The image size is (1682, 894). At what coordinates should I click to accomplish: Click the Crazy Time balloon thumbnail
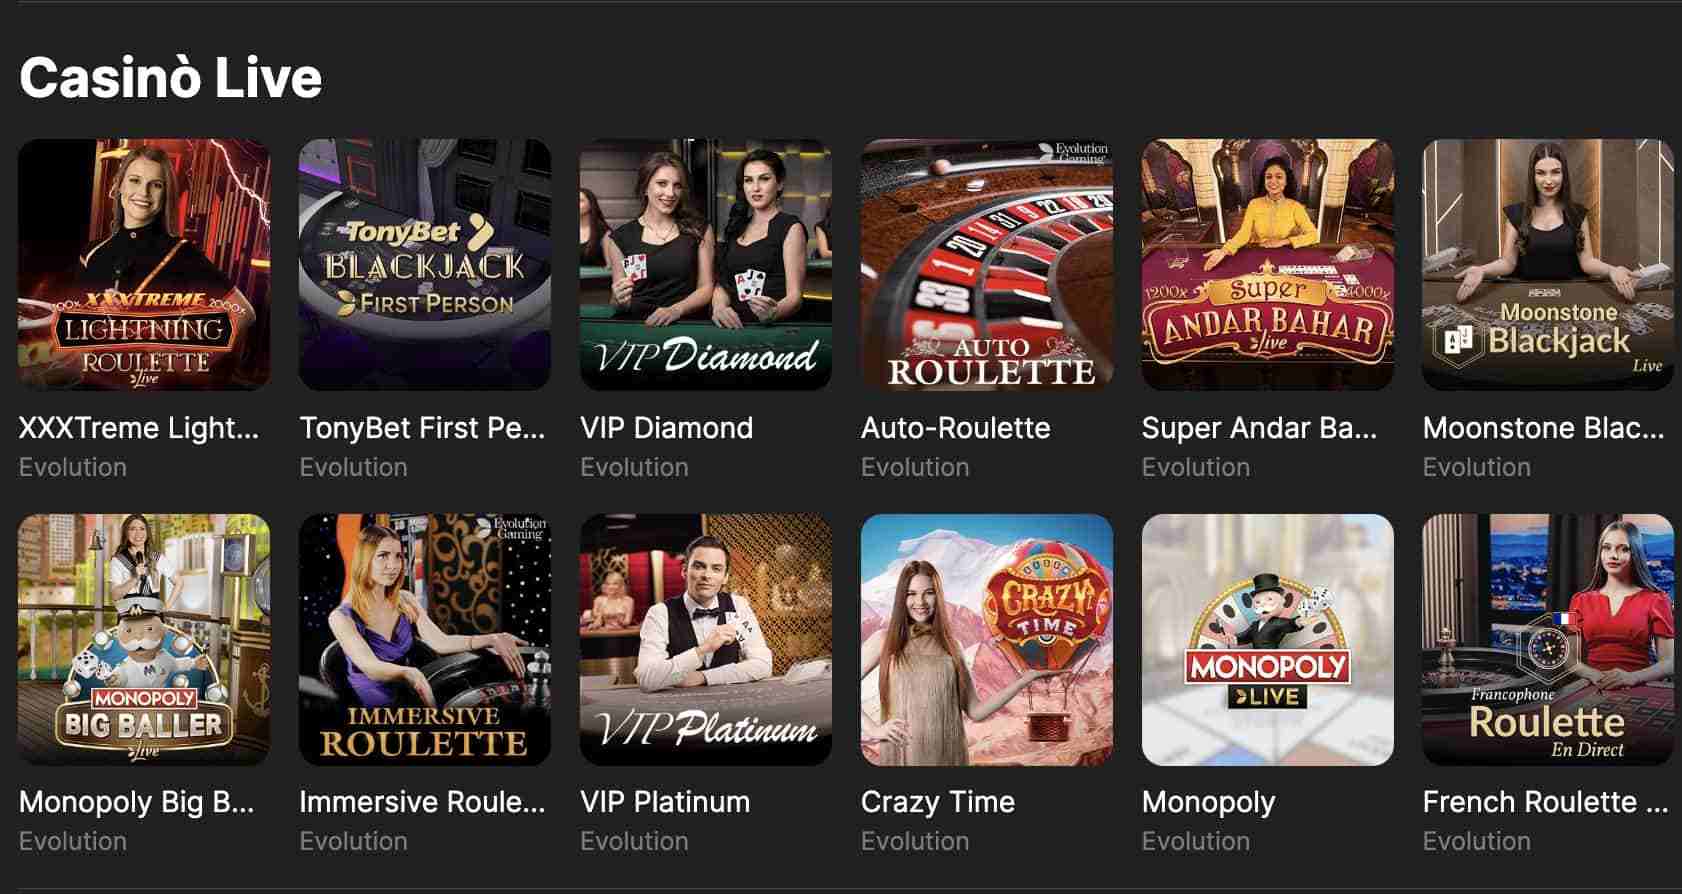tap(987, 640)
